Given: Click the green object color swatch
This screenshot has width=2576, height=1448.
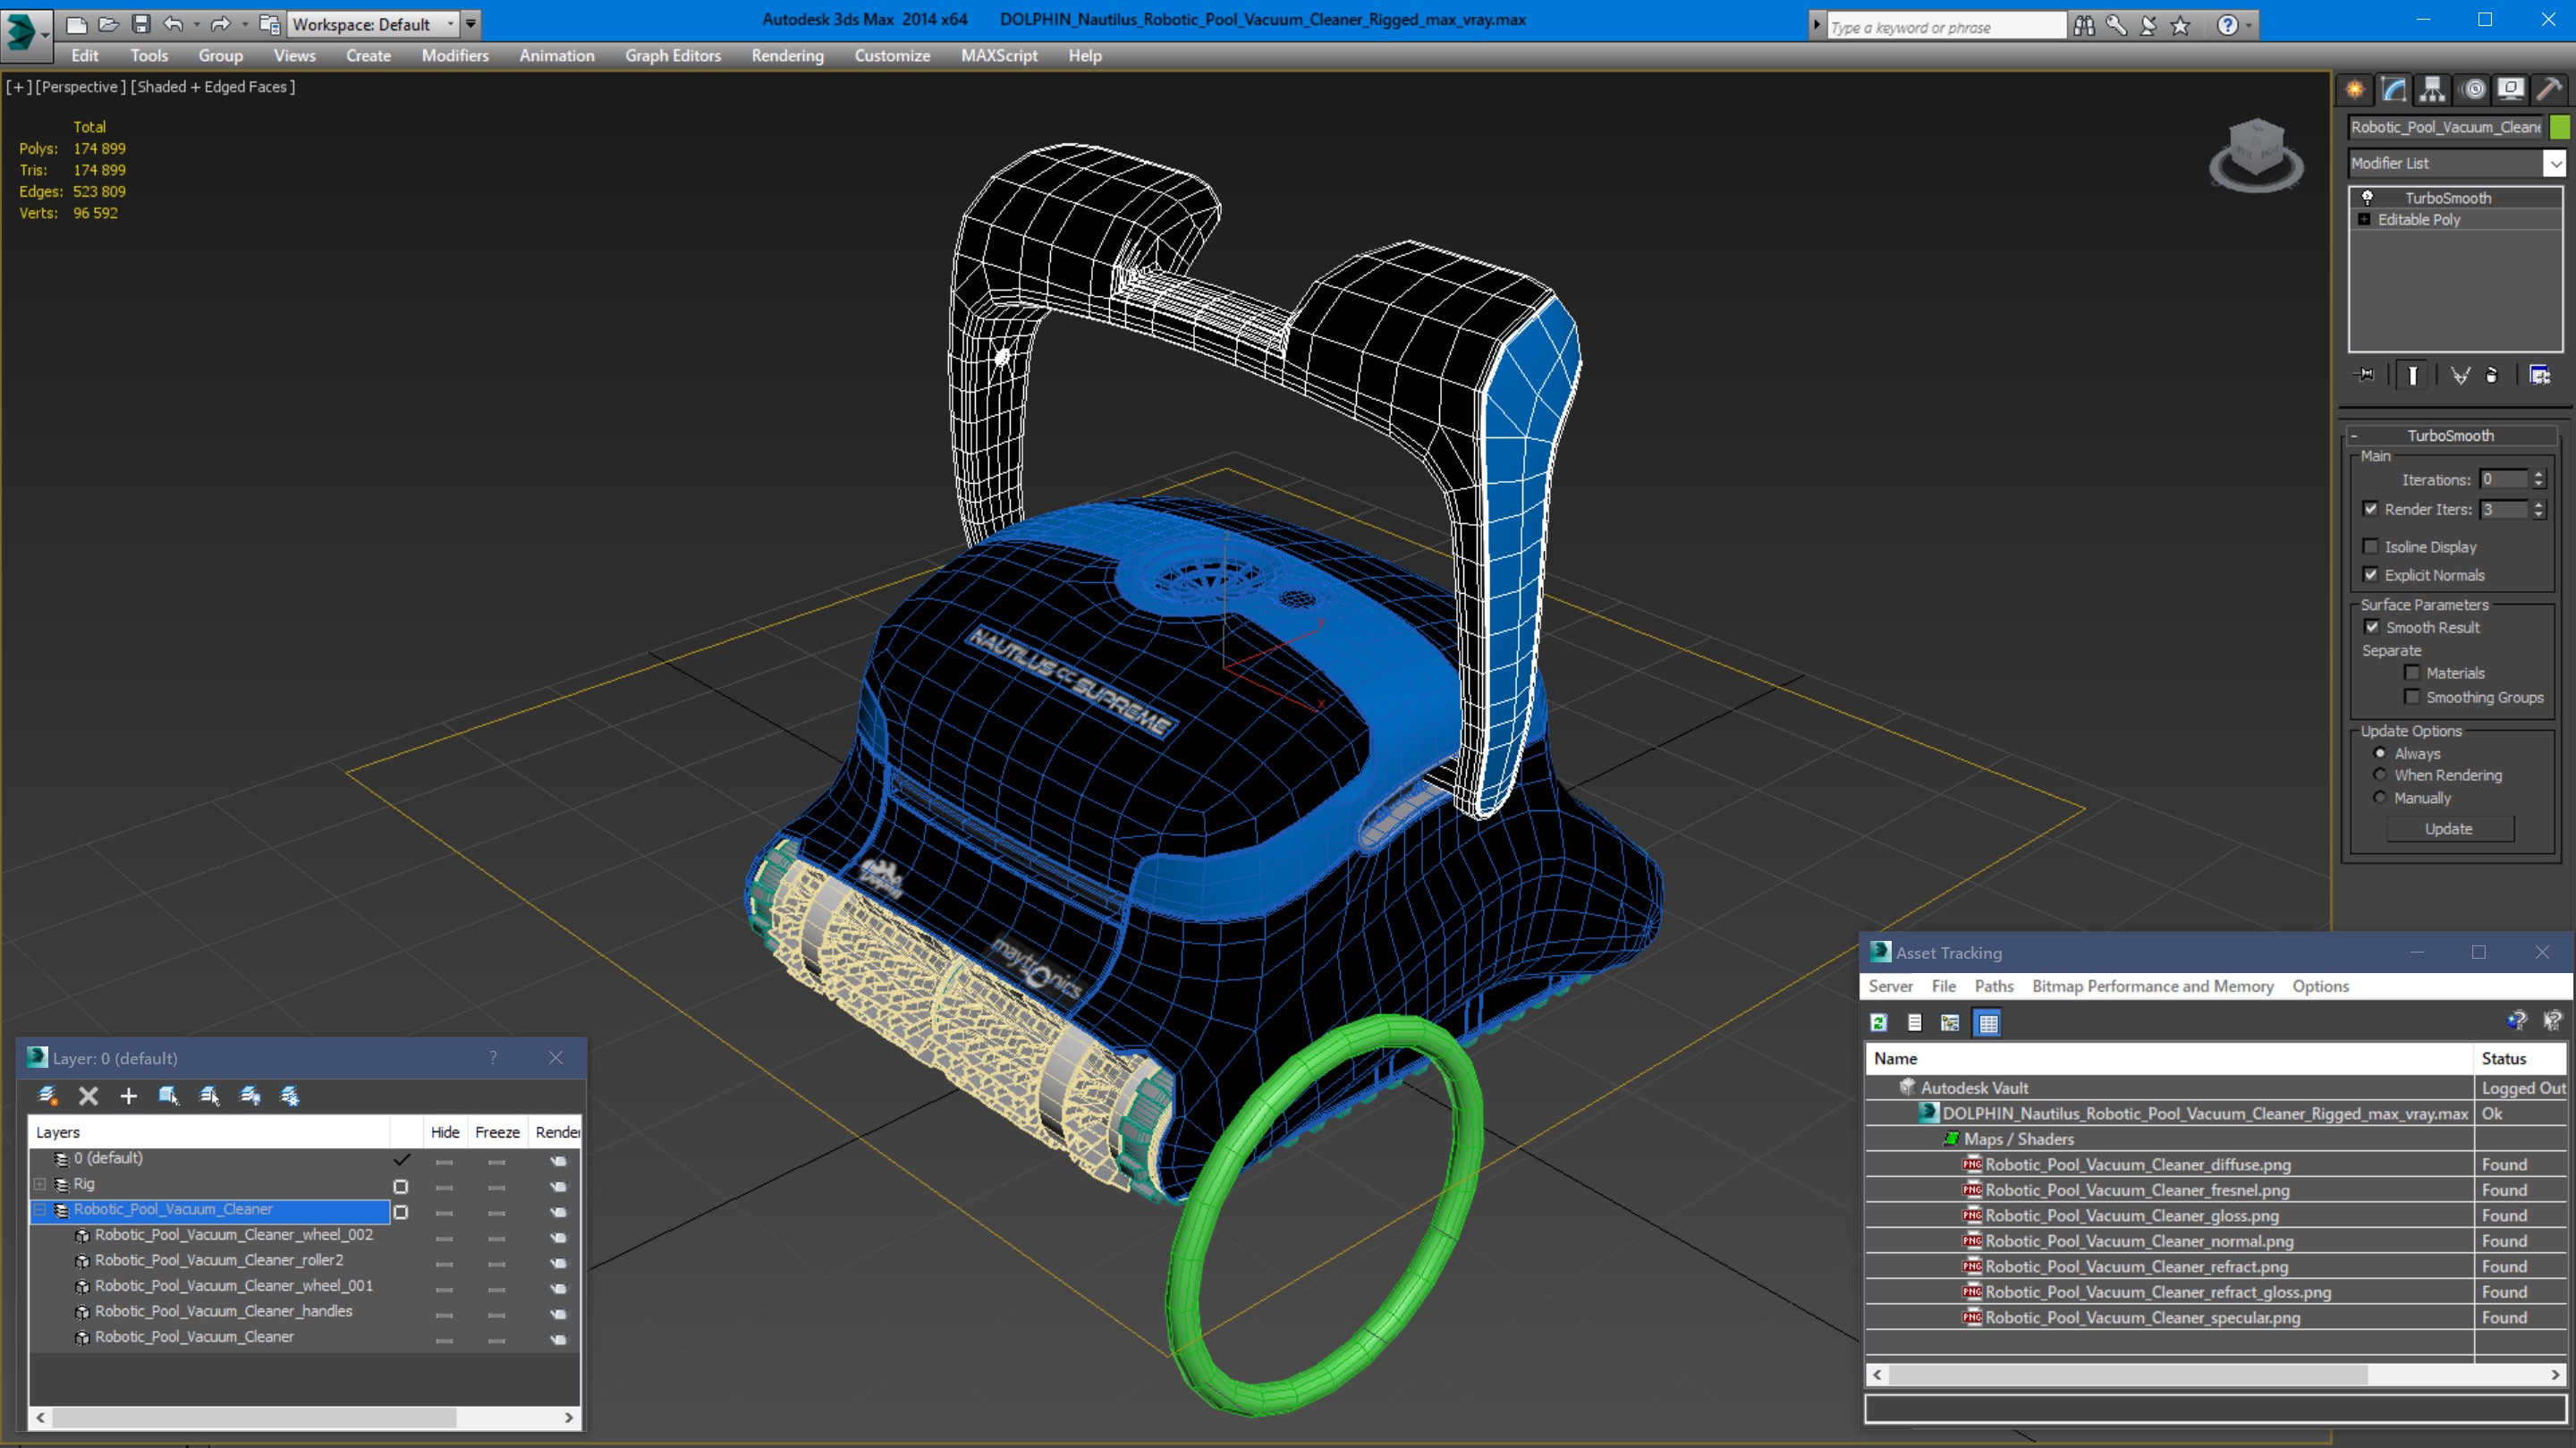Looking at the screenshot, I should (2560, 127).
